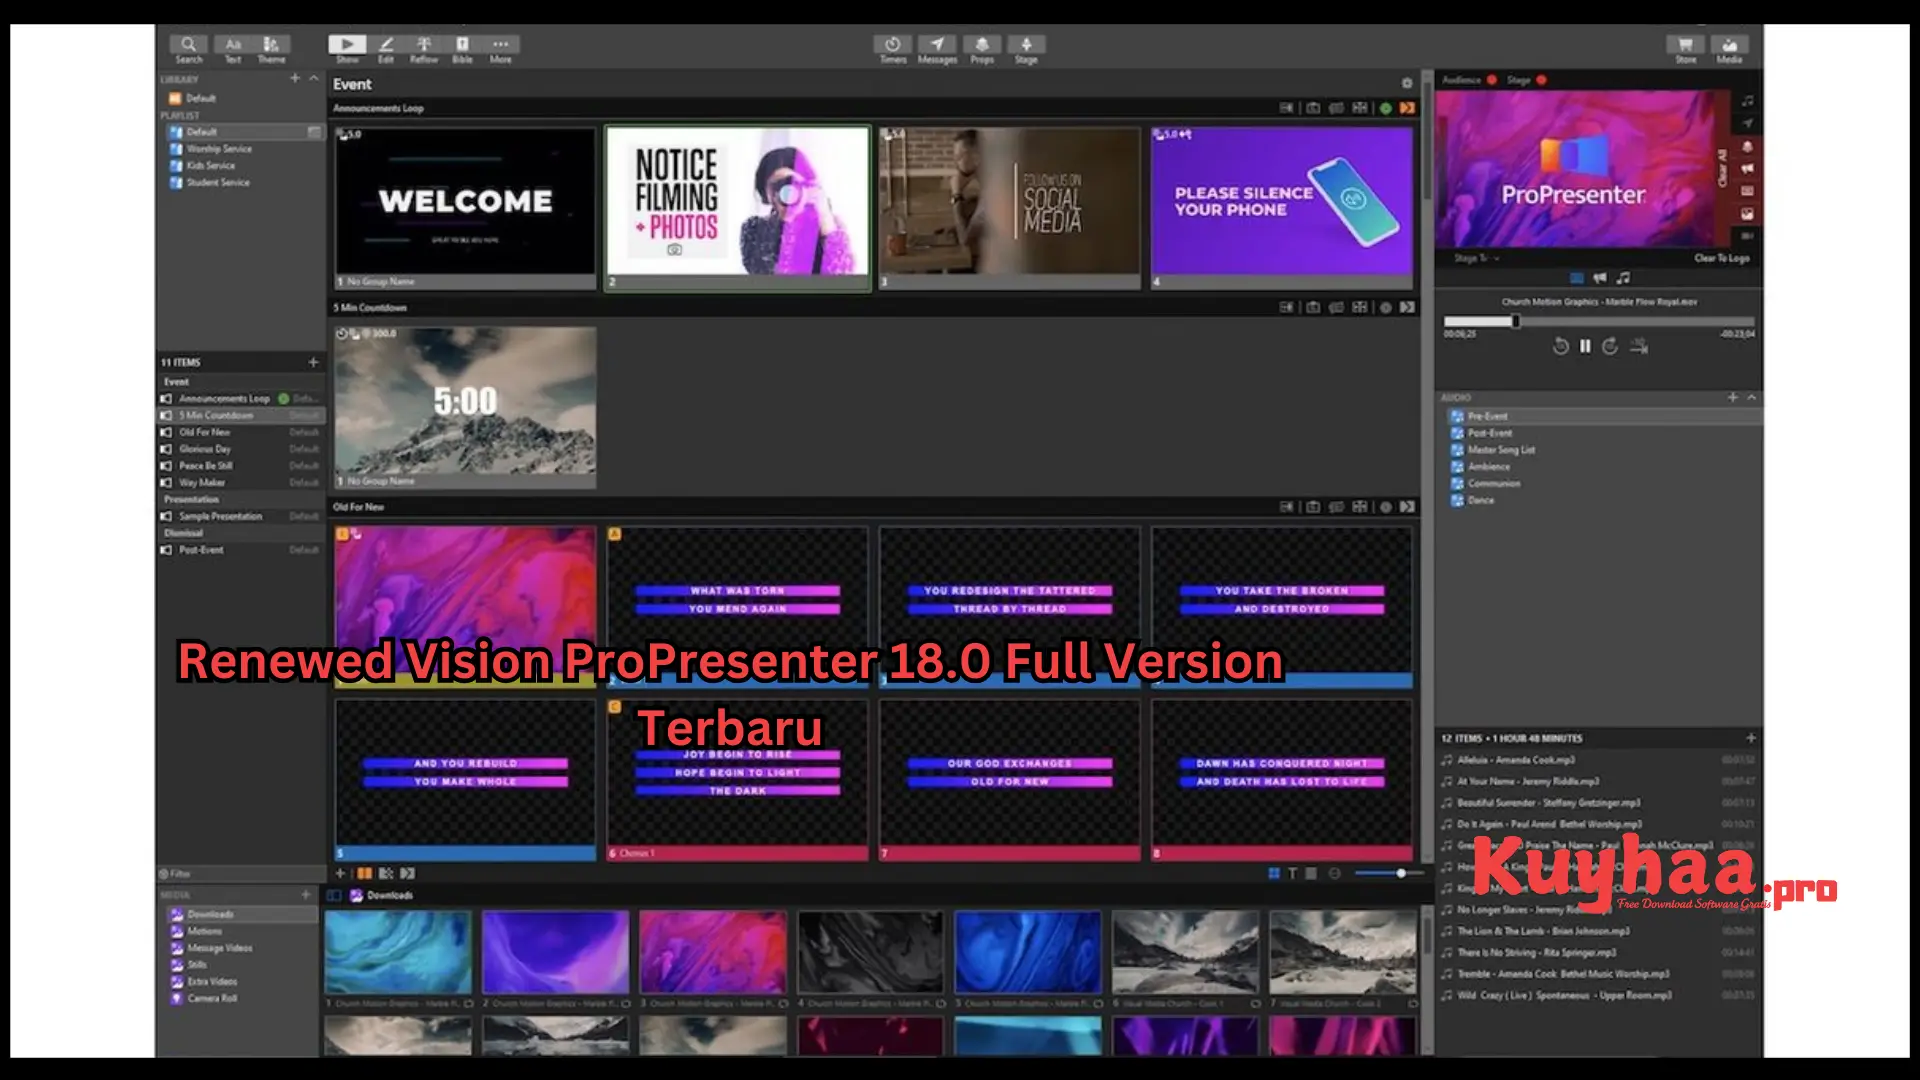Viewport: 1920px width, 1080px height.
Task: Skip back with the rewind icon
Action: pos(1560,347)
